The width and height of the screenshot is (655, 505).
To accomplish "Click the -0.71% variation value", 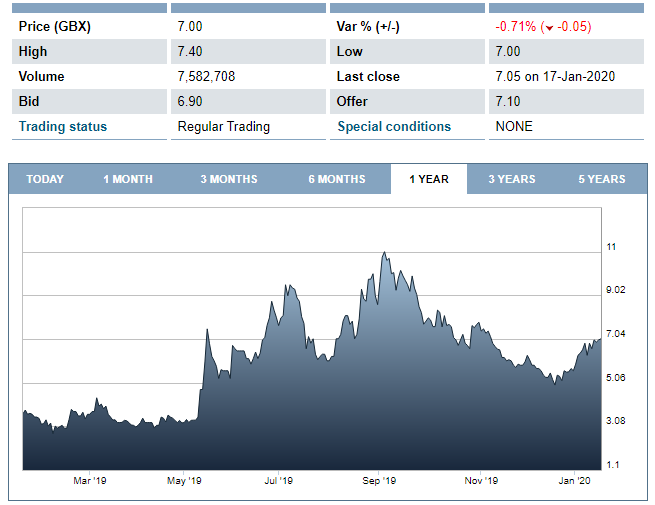I will click(517, 27).
